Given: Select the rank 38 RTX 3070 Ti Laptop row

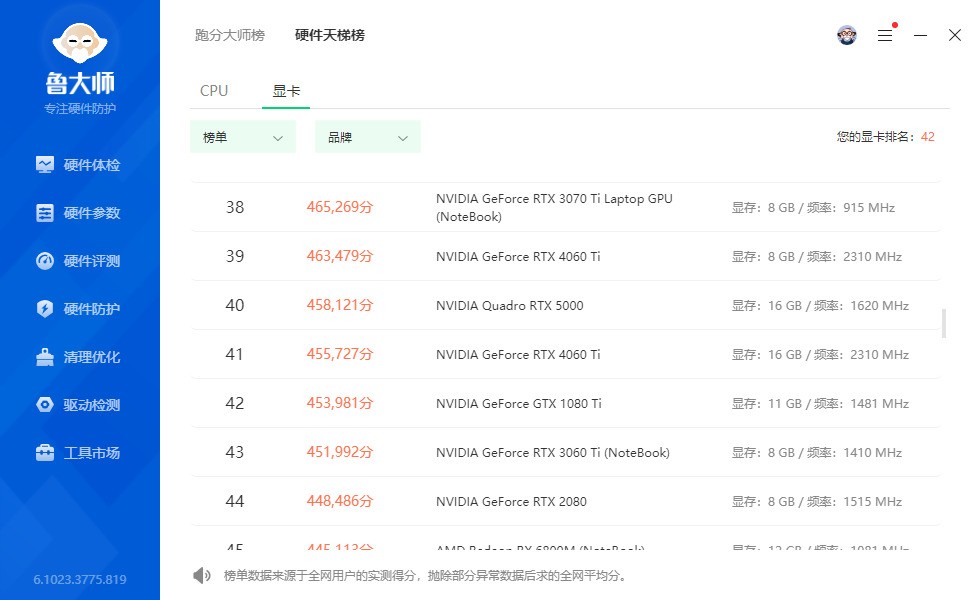Looking at the screenshot, I should click(x=566, y=208).
